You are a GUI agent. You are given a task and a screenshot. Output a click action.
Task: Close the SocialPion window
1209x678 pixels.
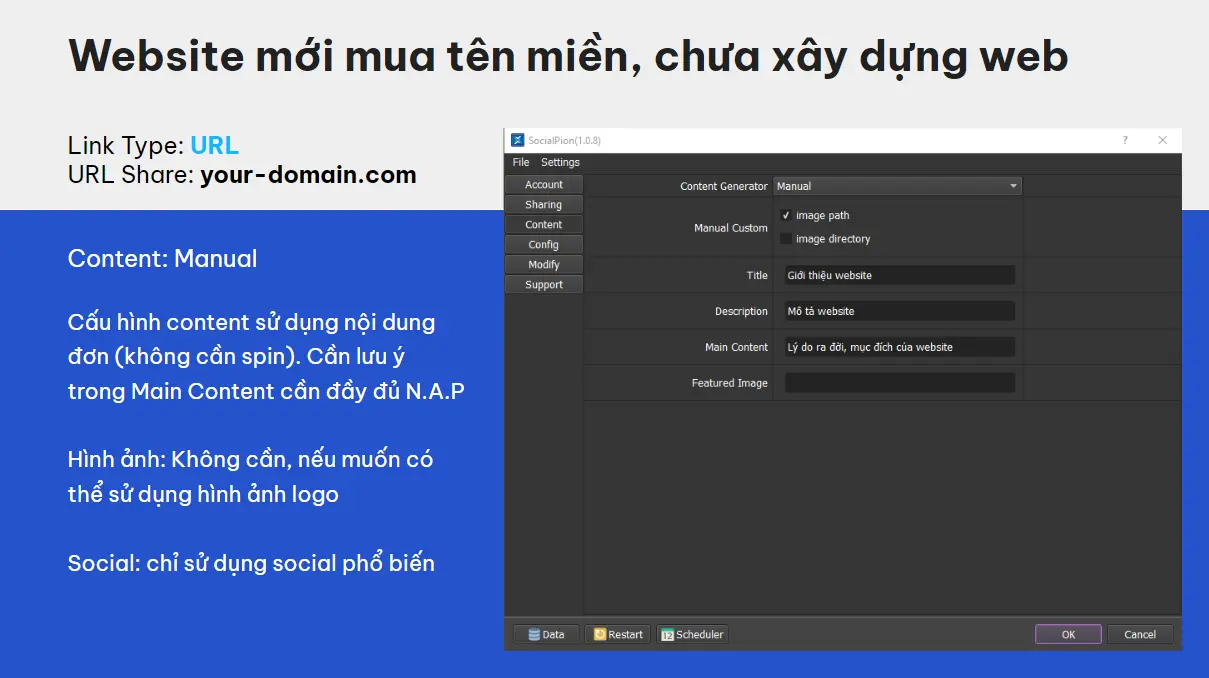click(1162, 140)
